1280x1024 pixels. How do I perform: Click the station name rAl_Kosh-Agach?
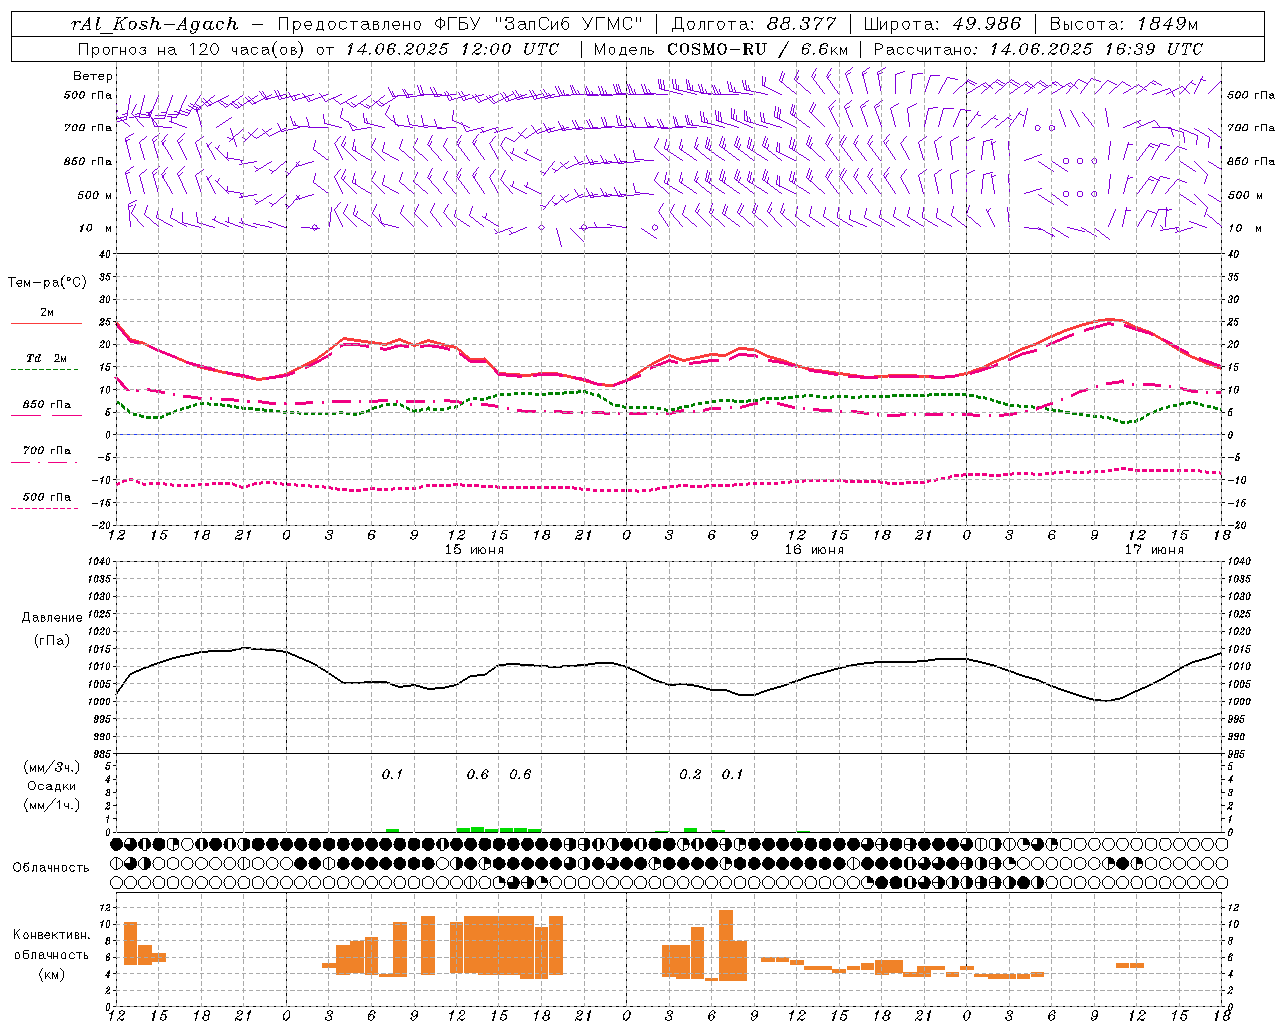[155, 24]
